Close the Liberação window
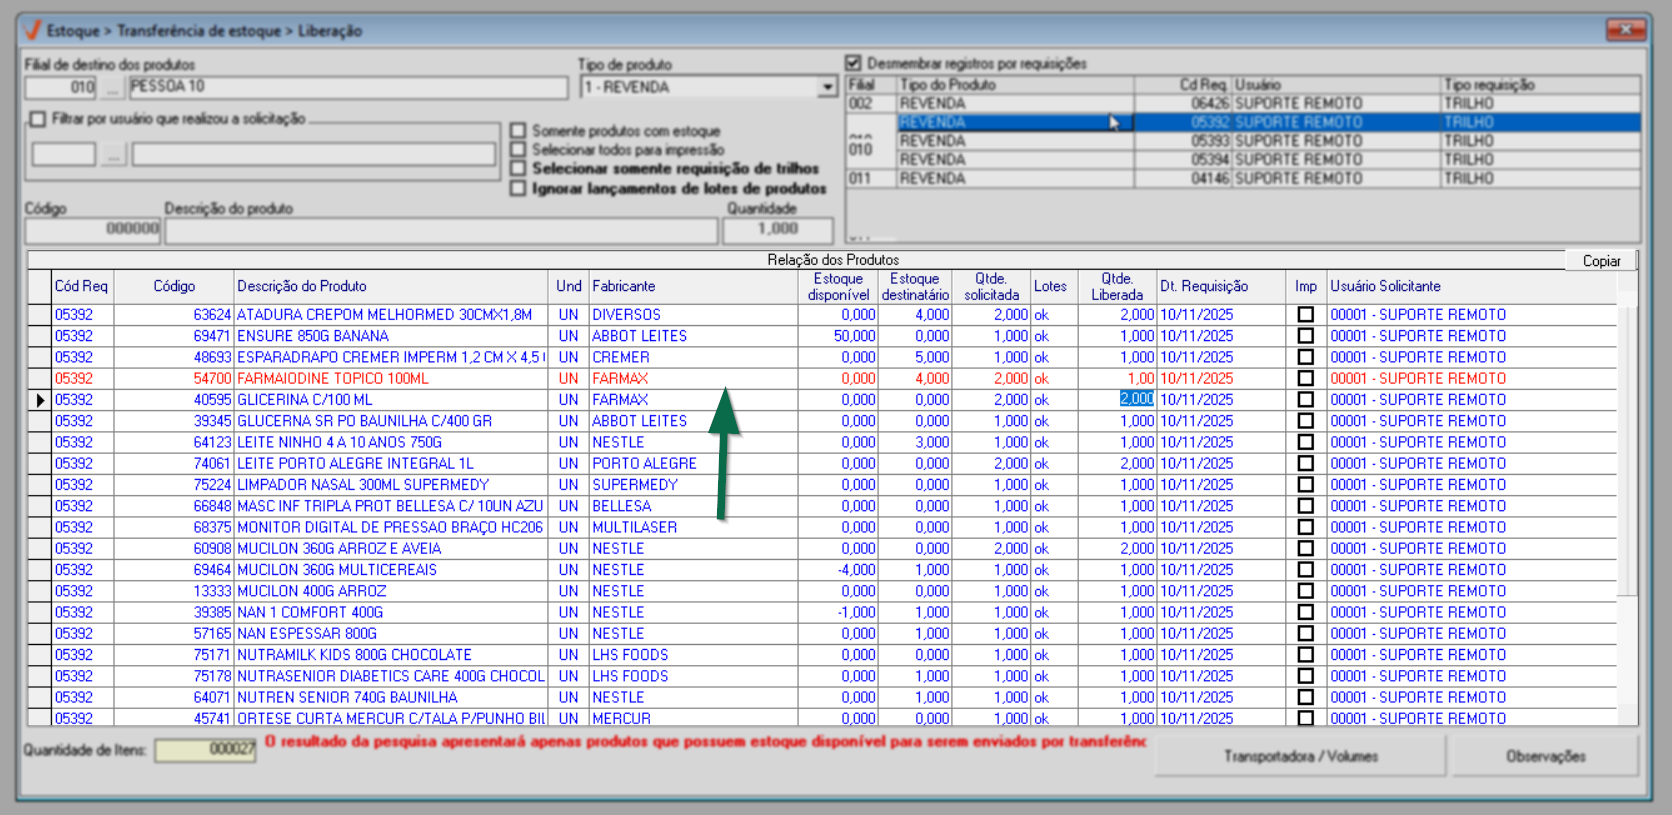The height and width of the screenshot is (815, 1672). click(1625, 30)
